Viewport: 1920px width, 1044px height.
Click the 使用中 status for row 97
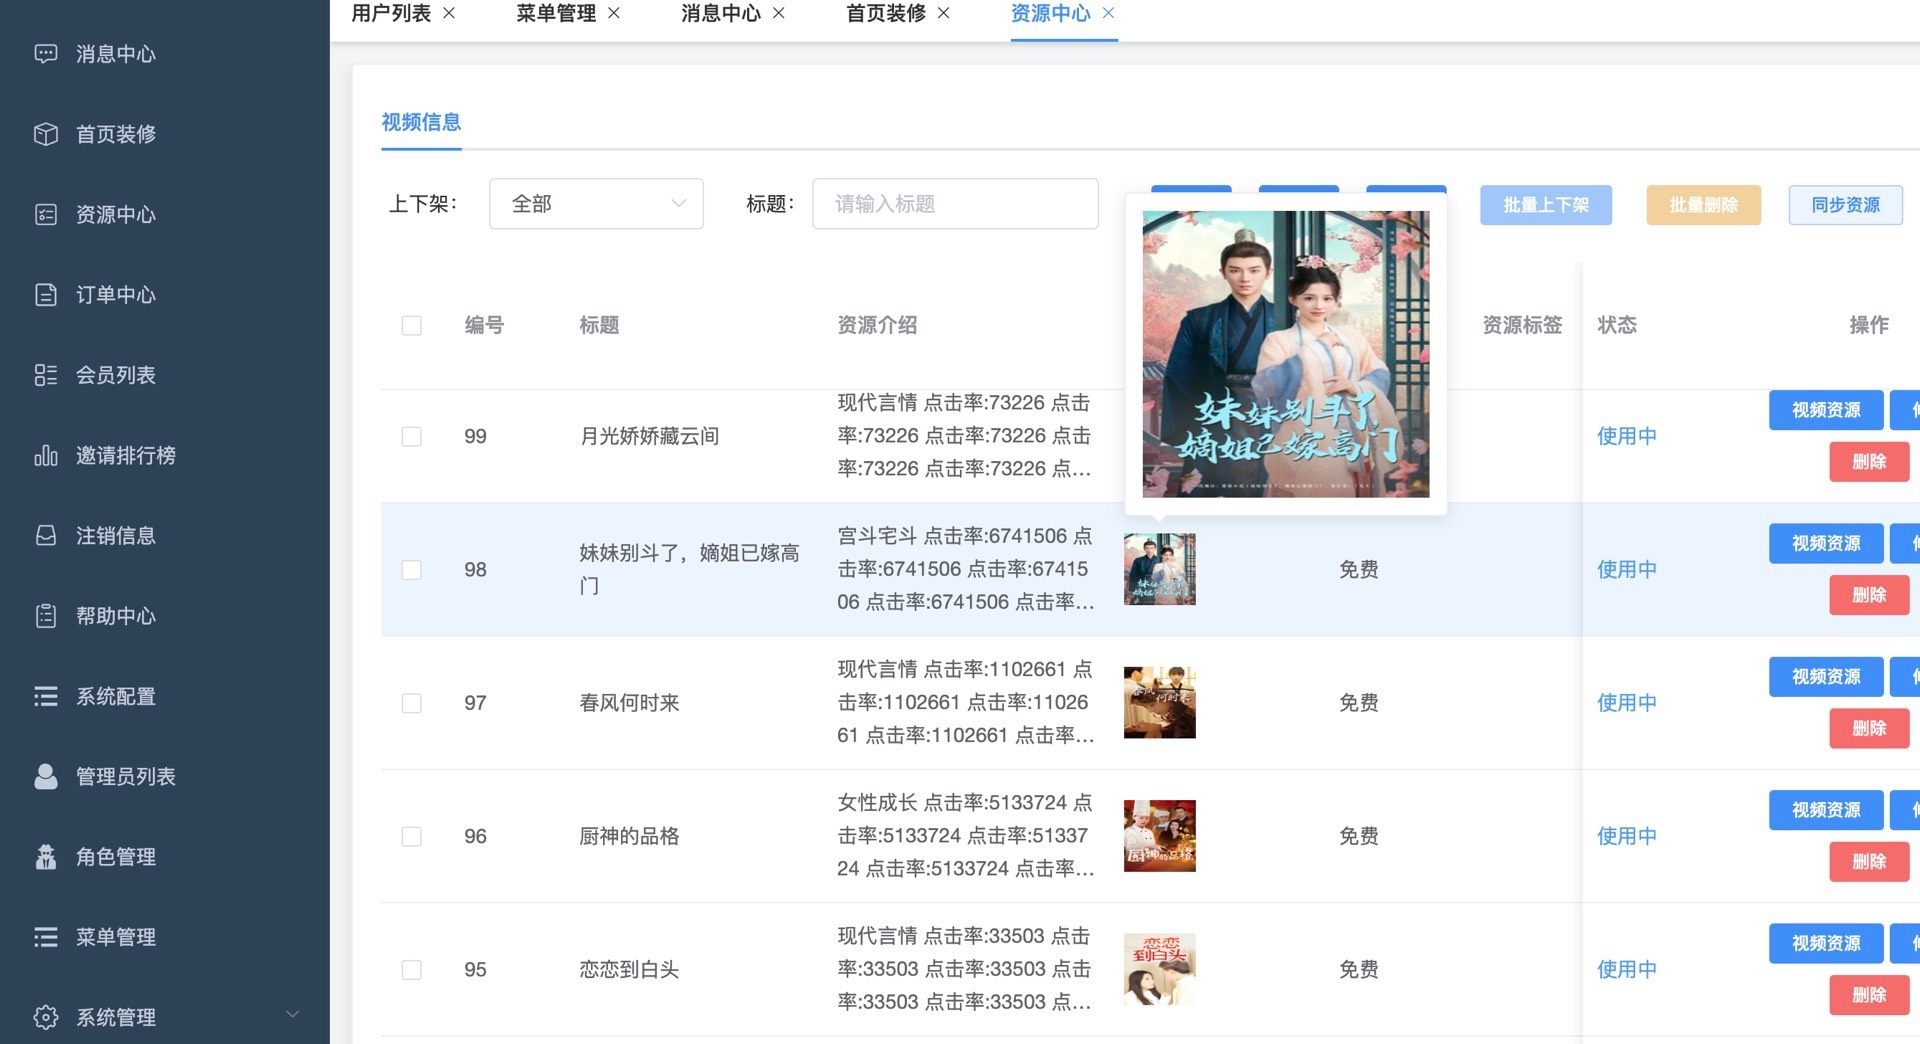coord(1627,703)
